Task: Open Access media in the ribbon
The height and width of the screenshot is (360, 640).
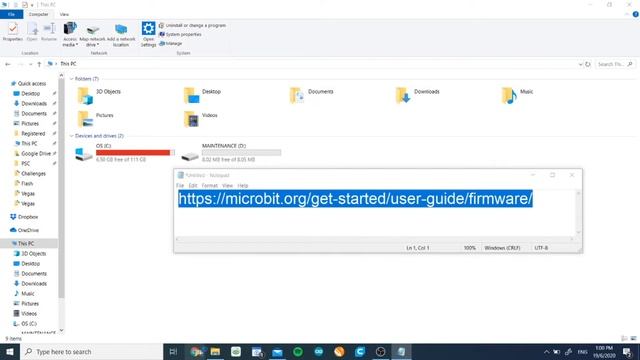Action: point(70,29)
